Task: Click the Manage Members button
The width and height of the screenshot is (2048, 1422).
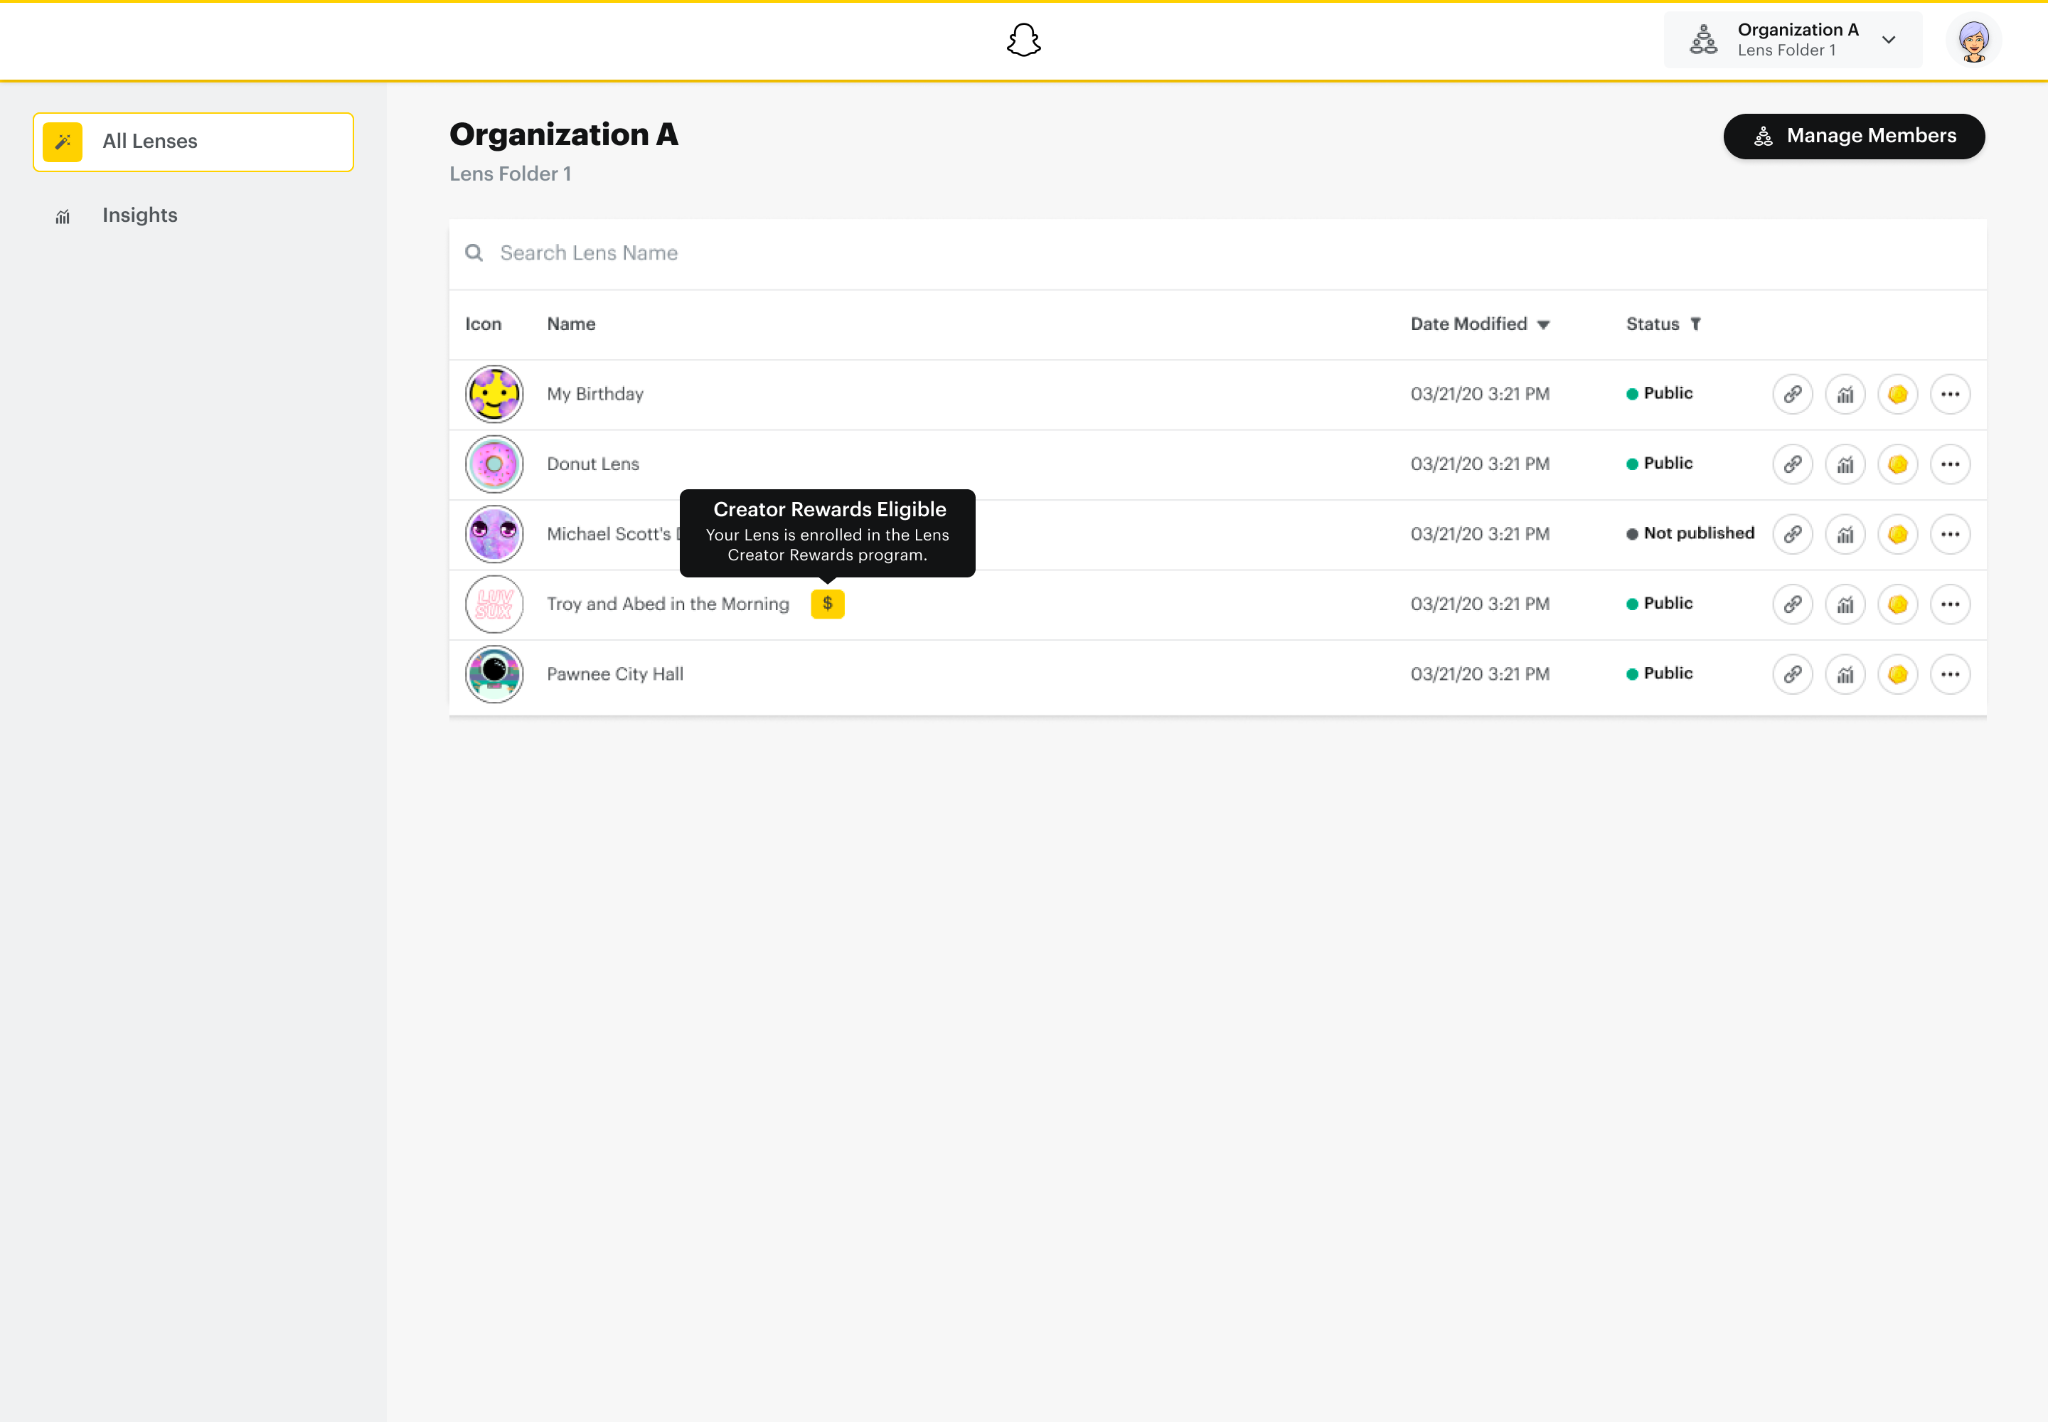Action: point(1853,136)
